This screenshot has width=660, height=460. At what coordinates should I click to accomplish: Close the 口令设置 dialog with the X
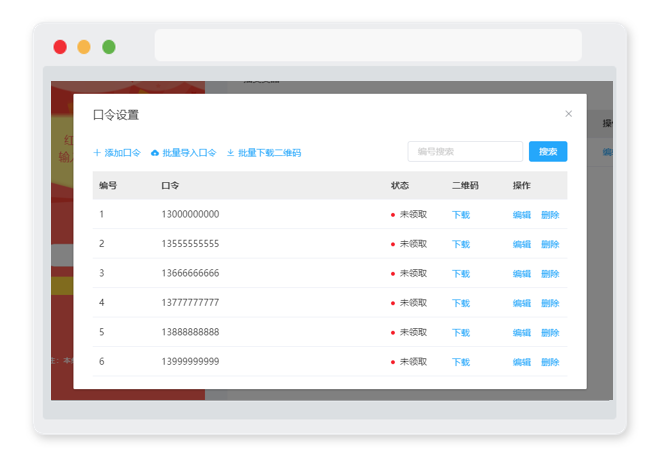click(568, 114)
